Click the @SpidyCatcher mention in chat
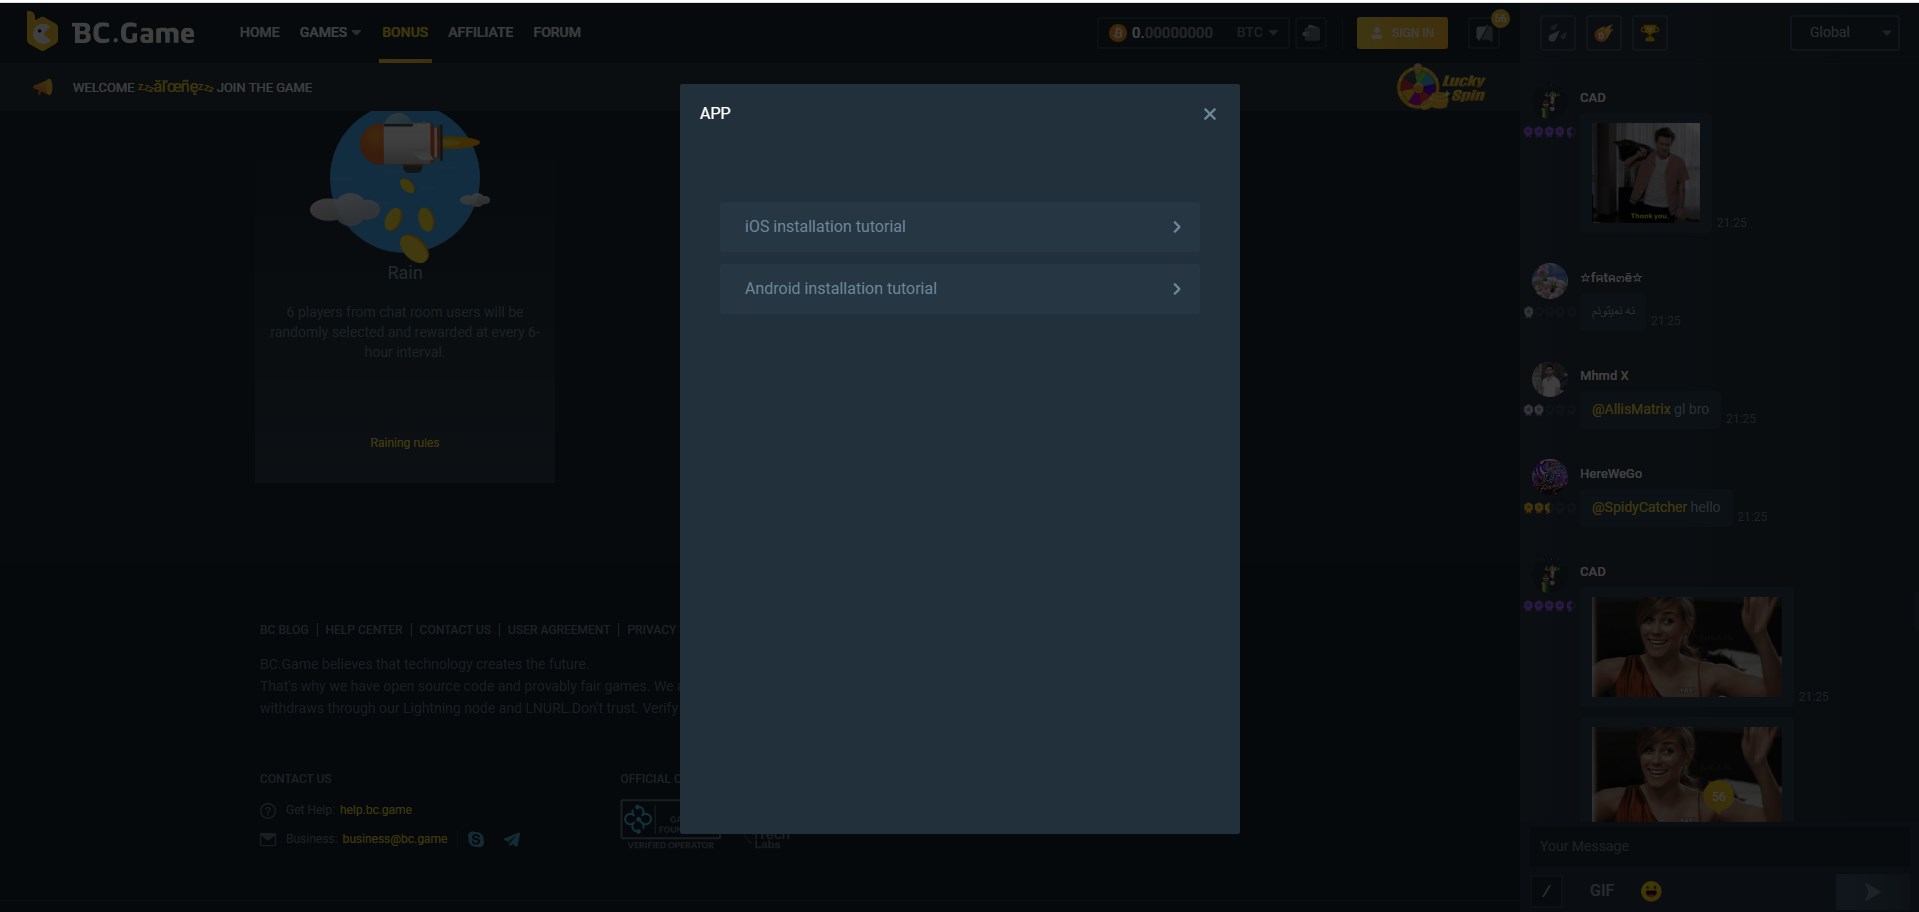Screen dimensions: 1919x912 coord(1639,507)
